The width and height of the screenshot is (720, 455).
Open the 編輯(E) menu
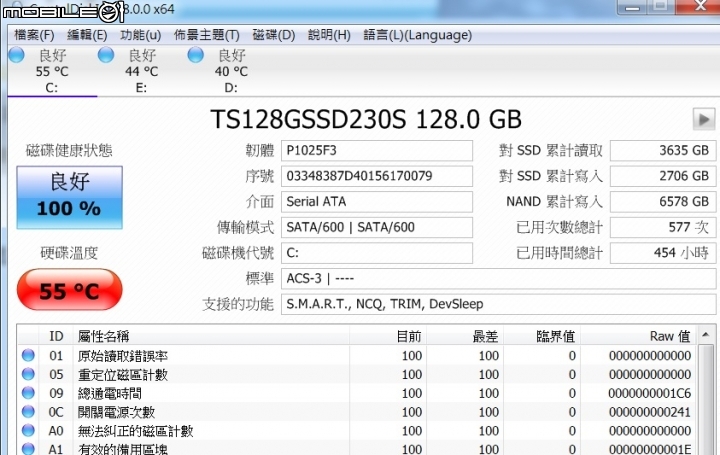[x=87, y=35]
